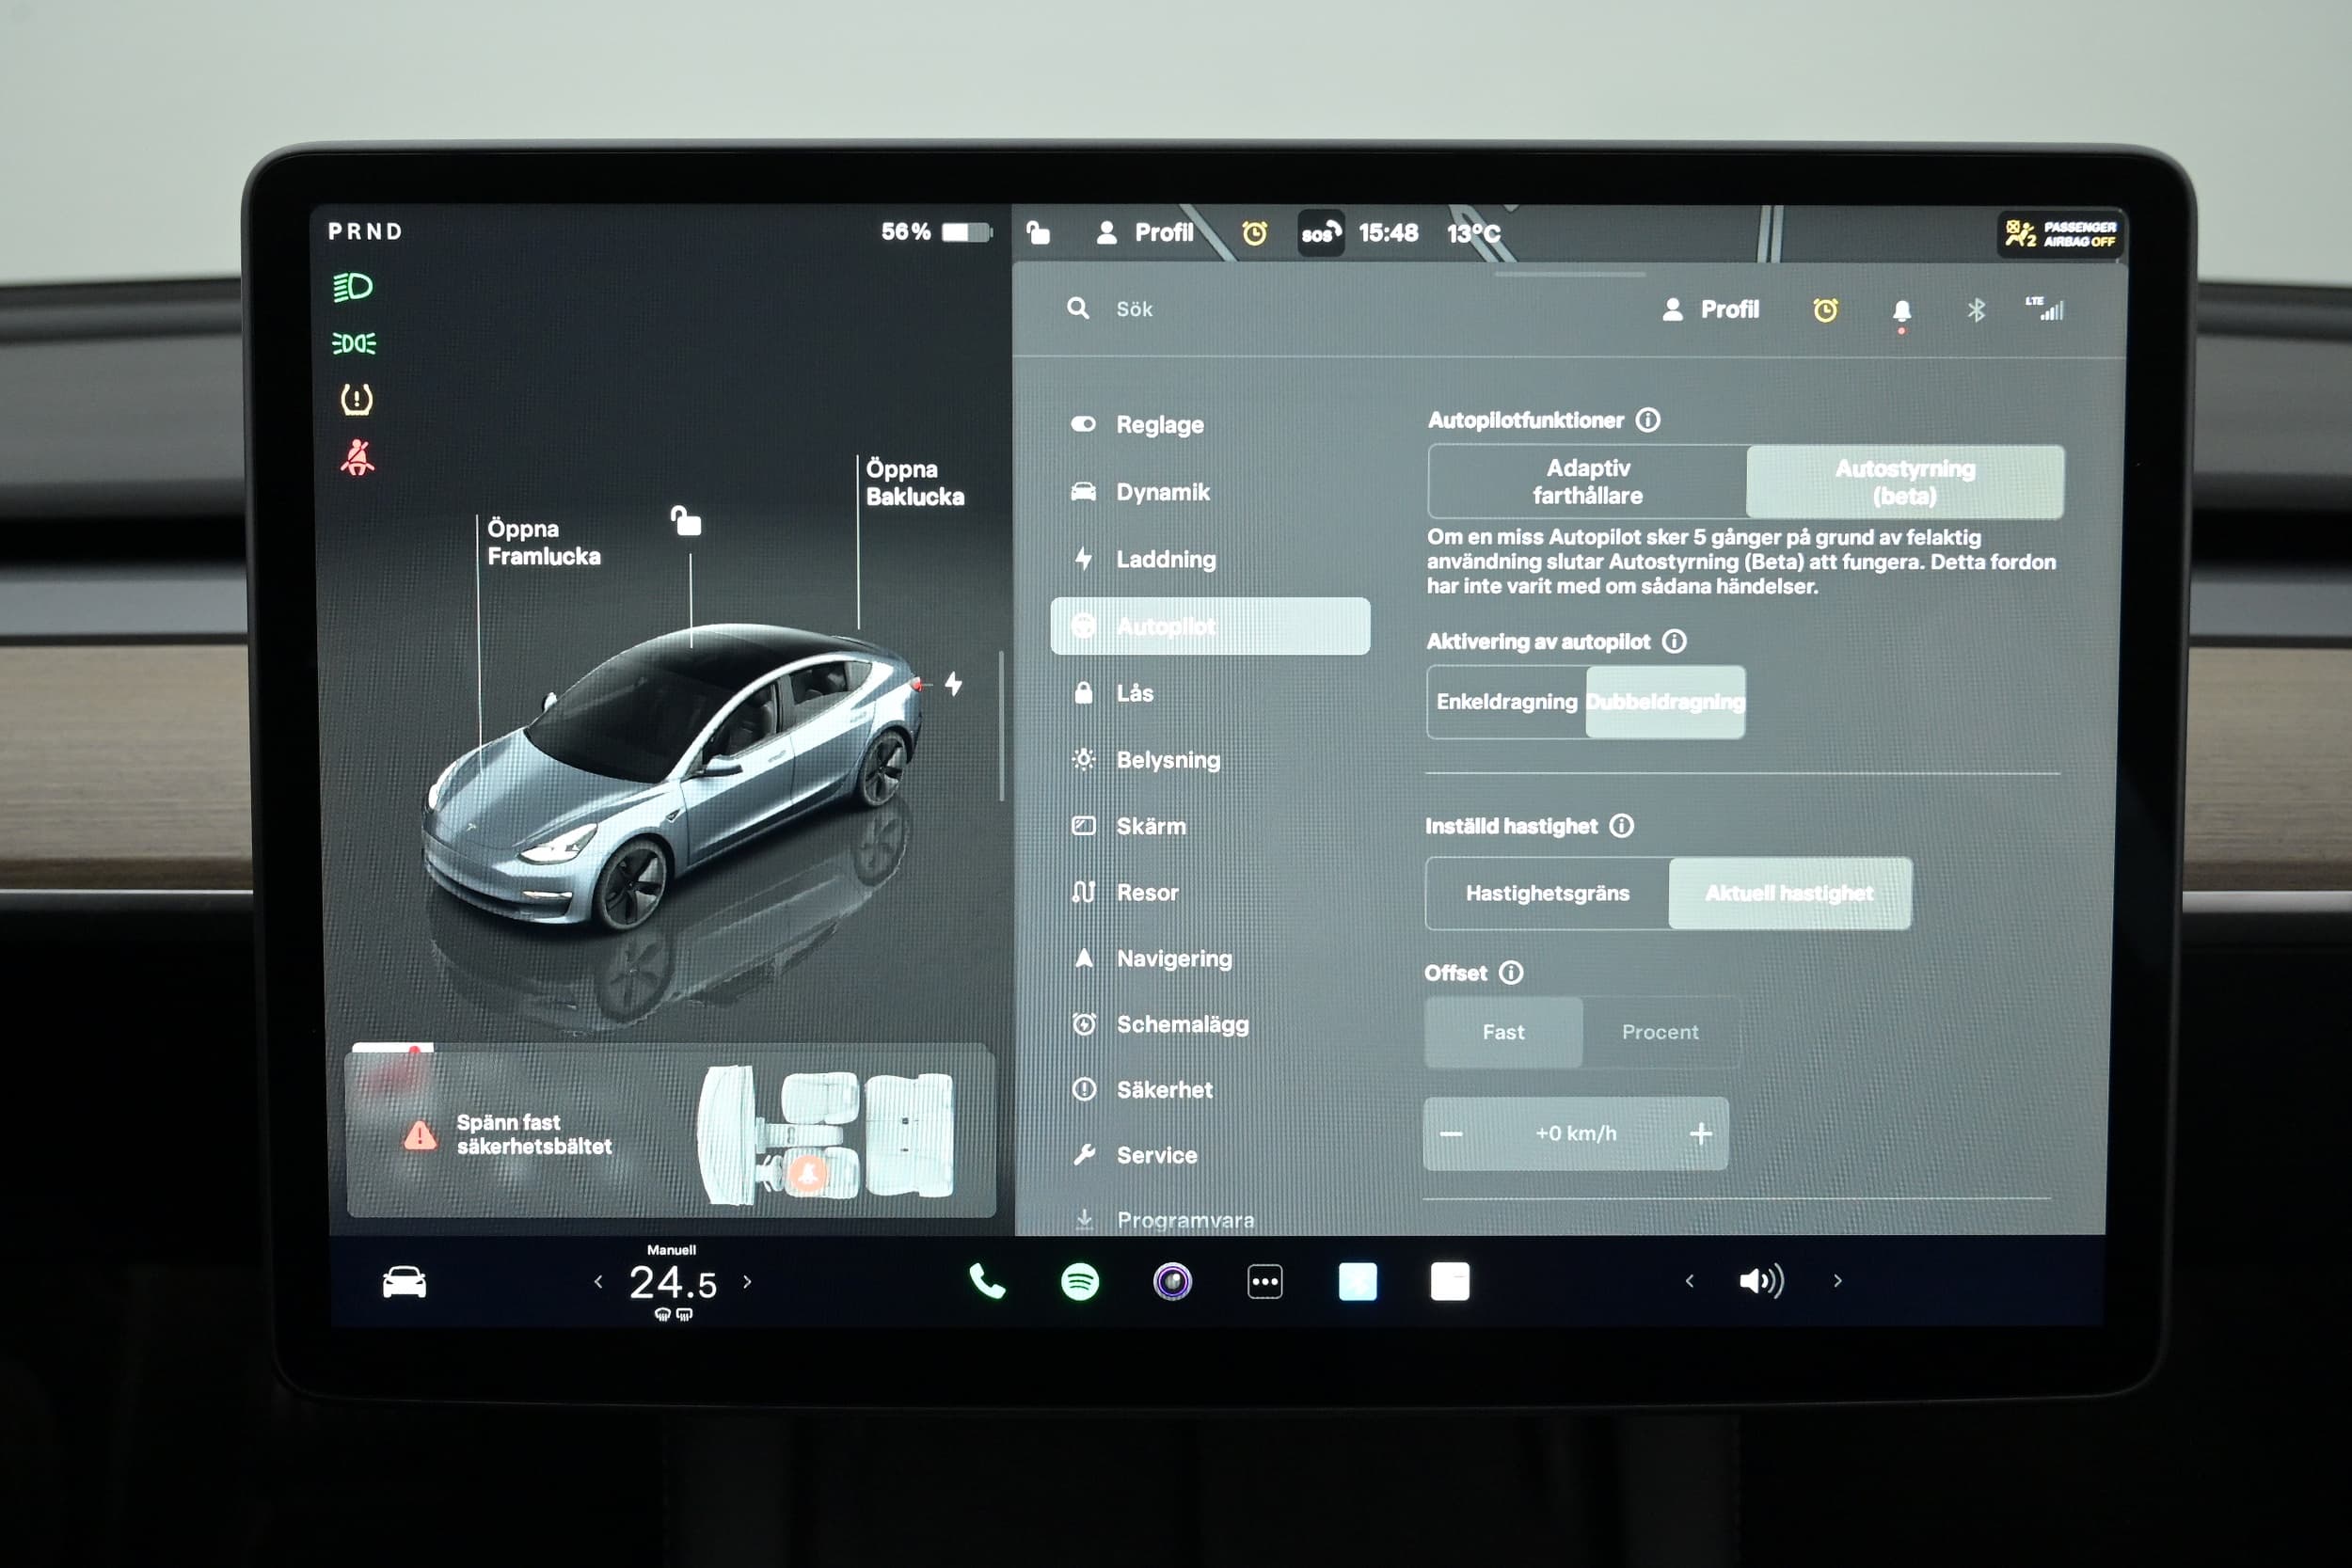The height and width of the screenshot is (1568, 2352).
Task: Open Säkerhet settings menu
Action: point(1210,1089)
